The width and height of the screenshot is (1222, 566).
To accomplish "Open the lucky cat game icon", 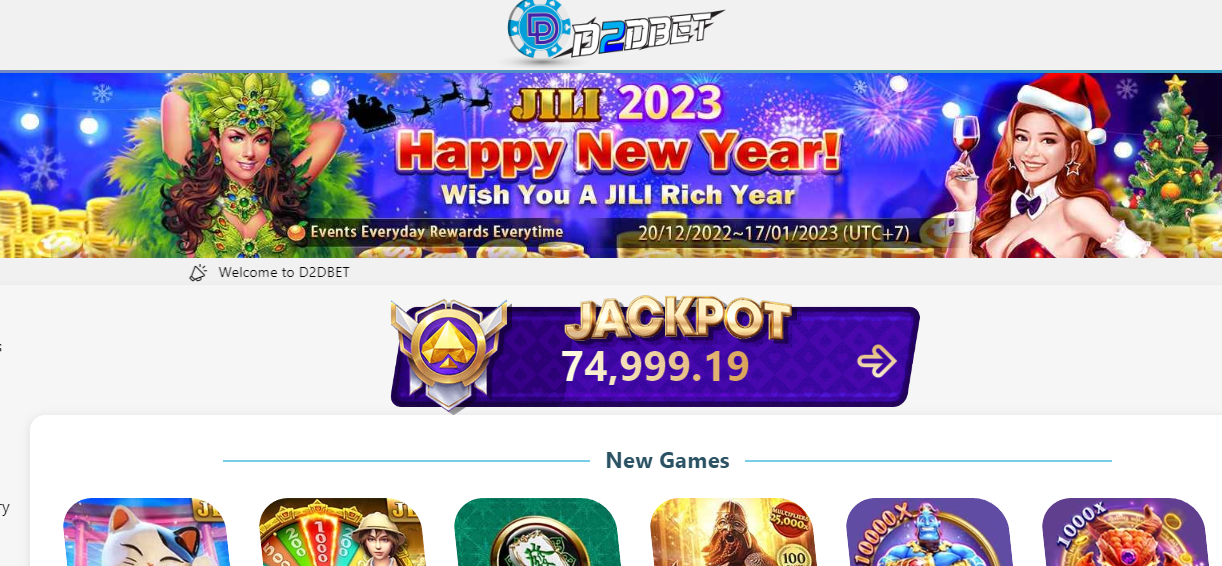I will 146,532.
